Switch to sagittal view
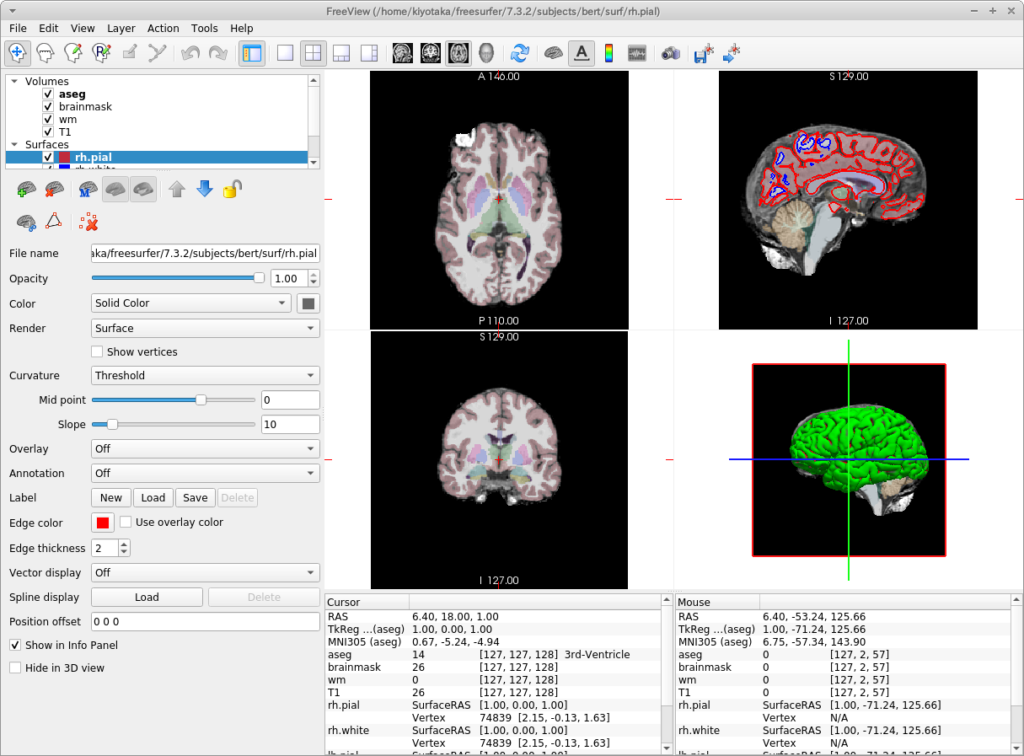 coord(403,53)
